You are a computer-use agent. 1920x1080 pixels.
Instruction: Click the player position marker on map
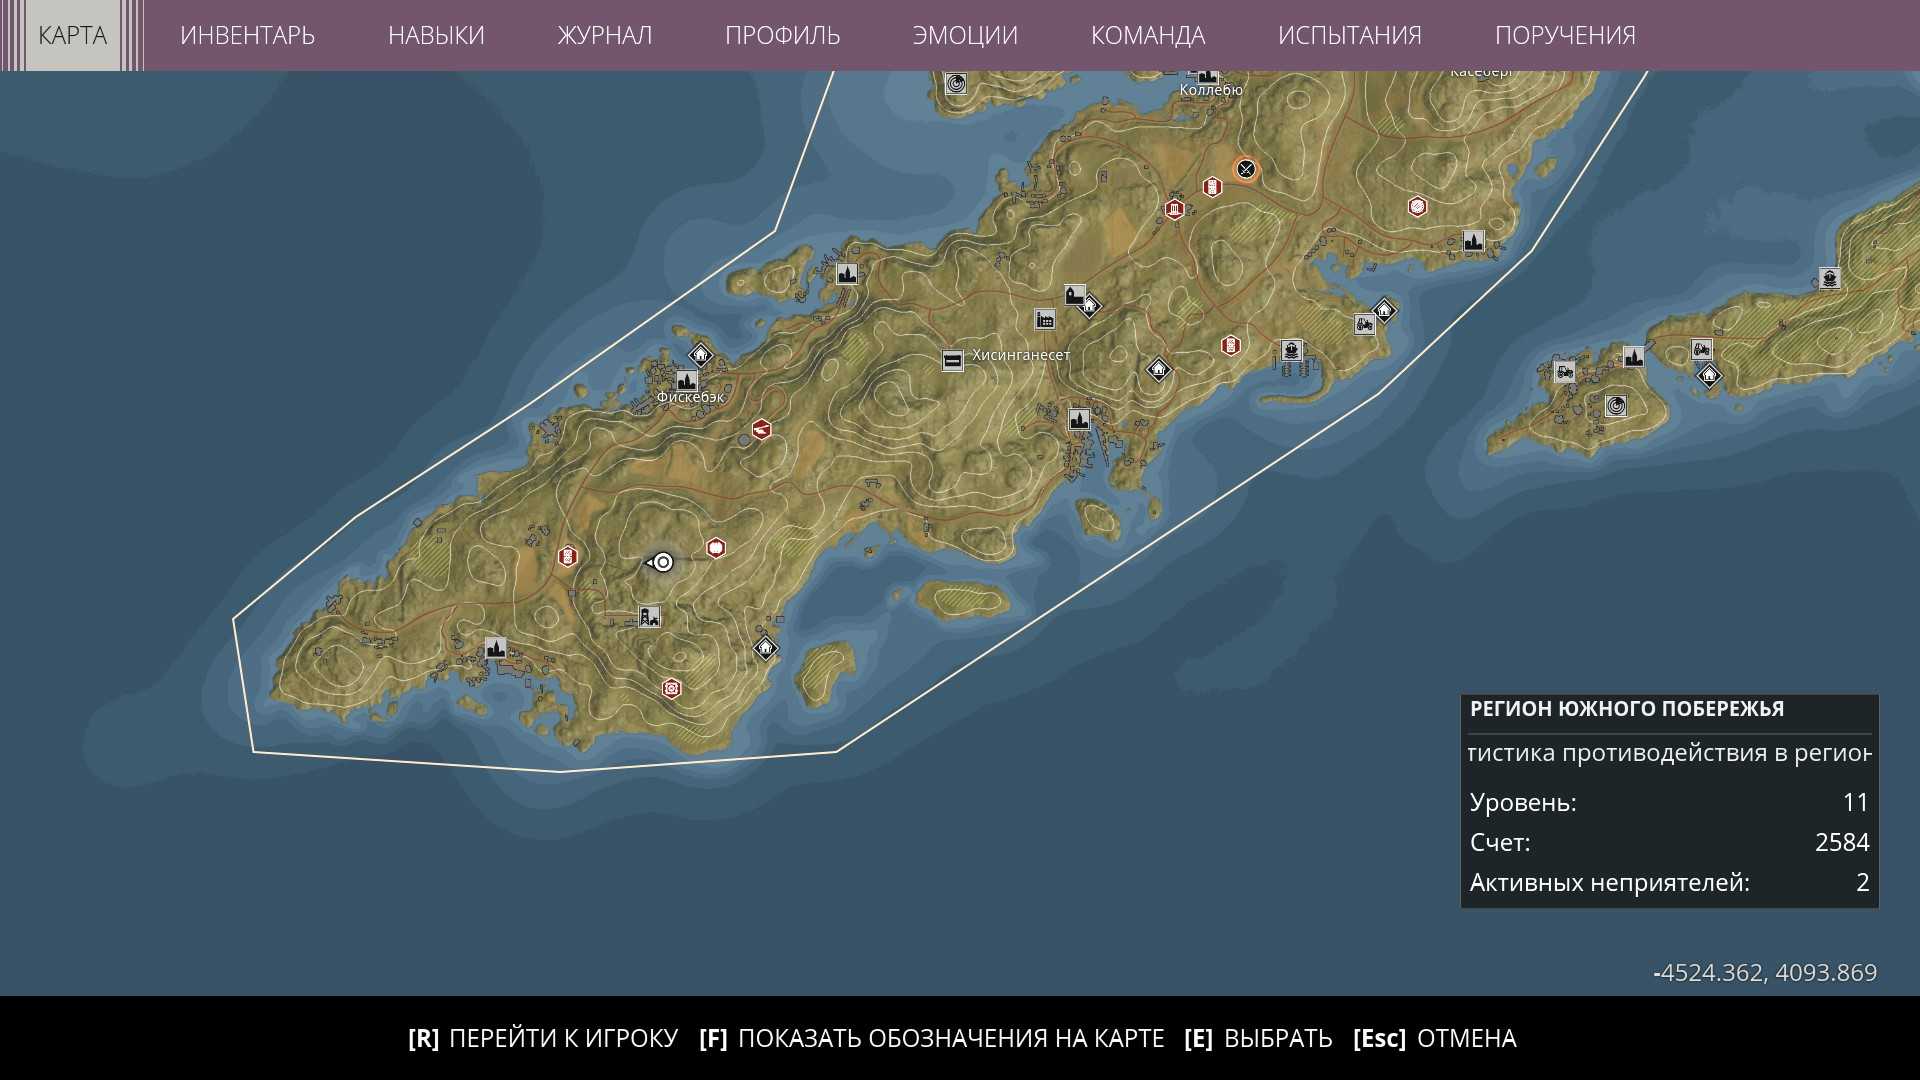coord(663,563)
